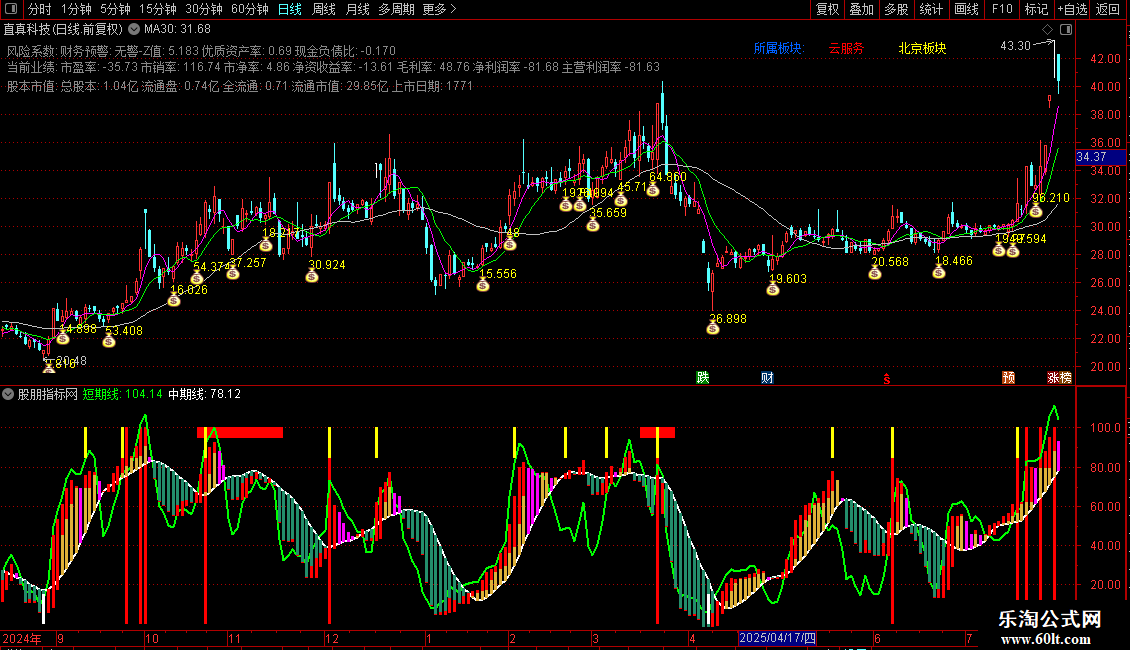Click the money bag icon labeled 54.37

click(197, 278)
